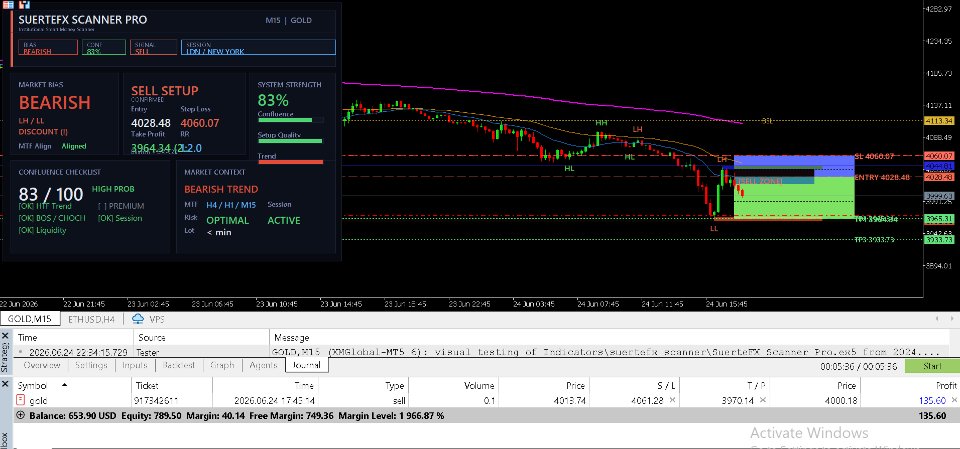Open the Settings tester tab
The image size is (960, 449).
point(91,365)
